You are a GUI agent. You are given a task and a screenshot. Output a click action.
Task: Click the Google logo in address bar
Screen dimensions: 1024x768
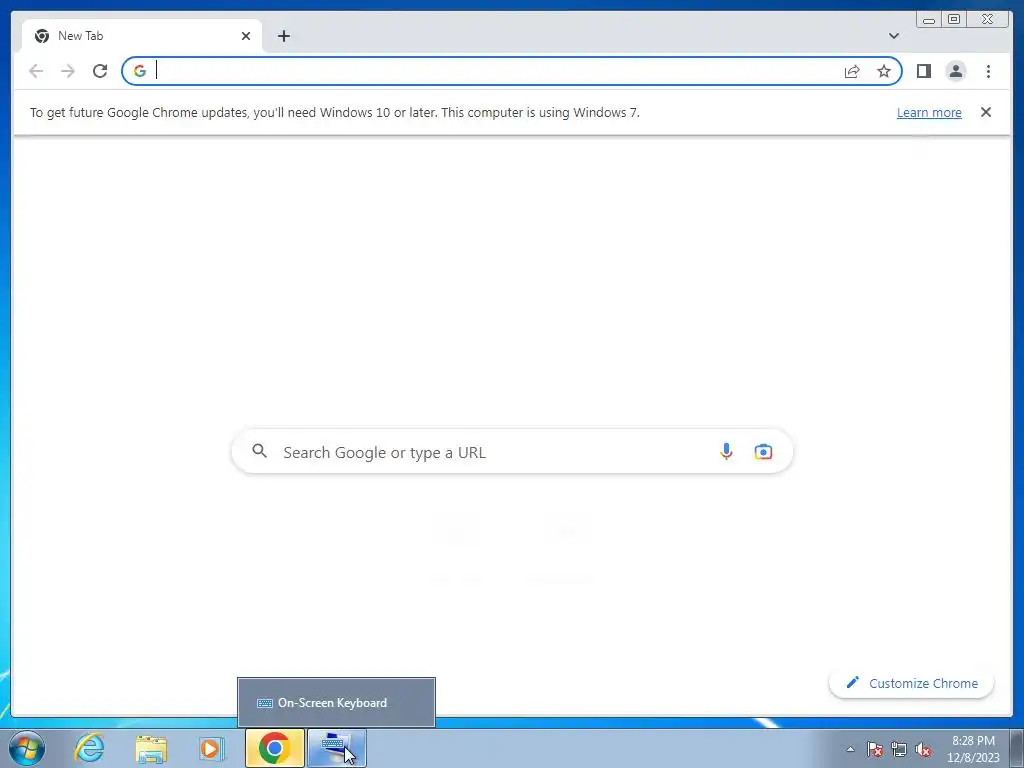[140, 71]
